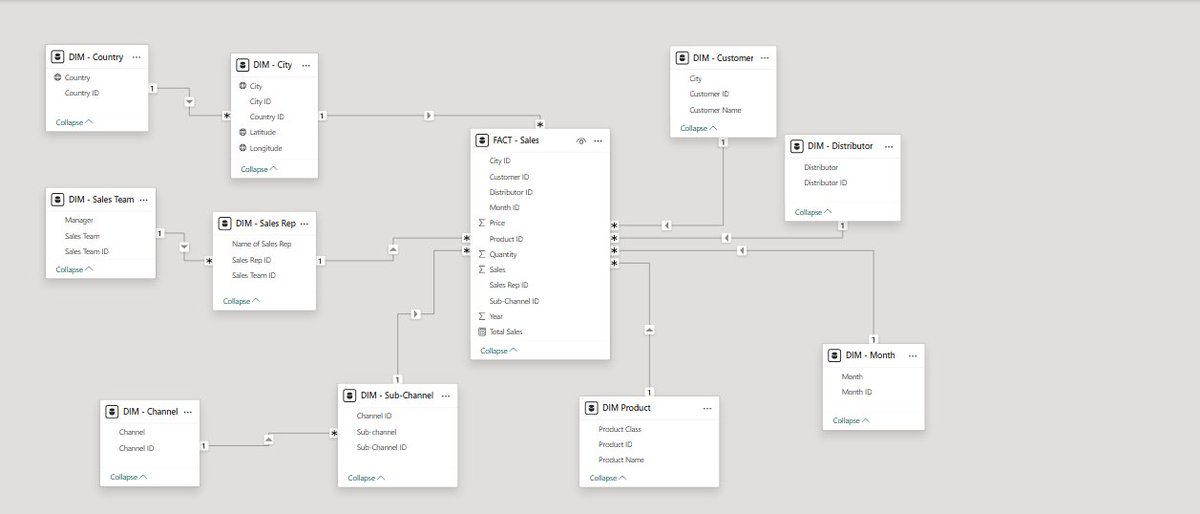
Task: Open the DIM - City more options menu
Action: click(306, 65)
